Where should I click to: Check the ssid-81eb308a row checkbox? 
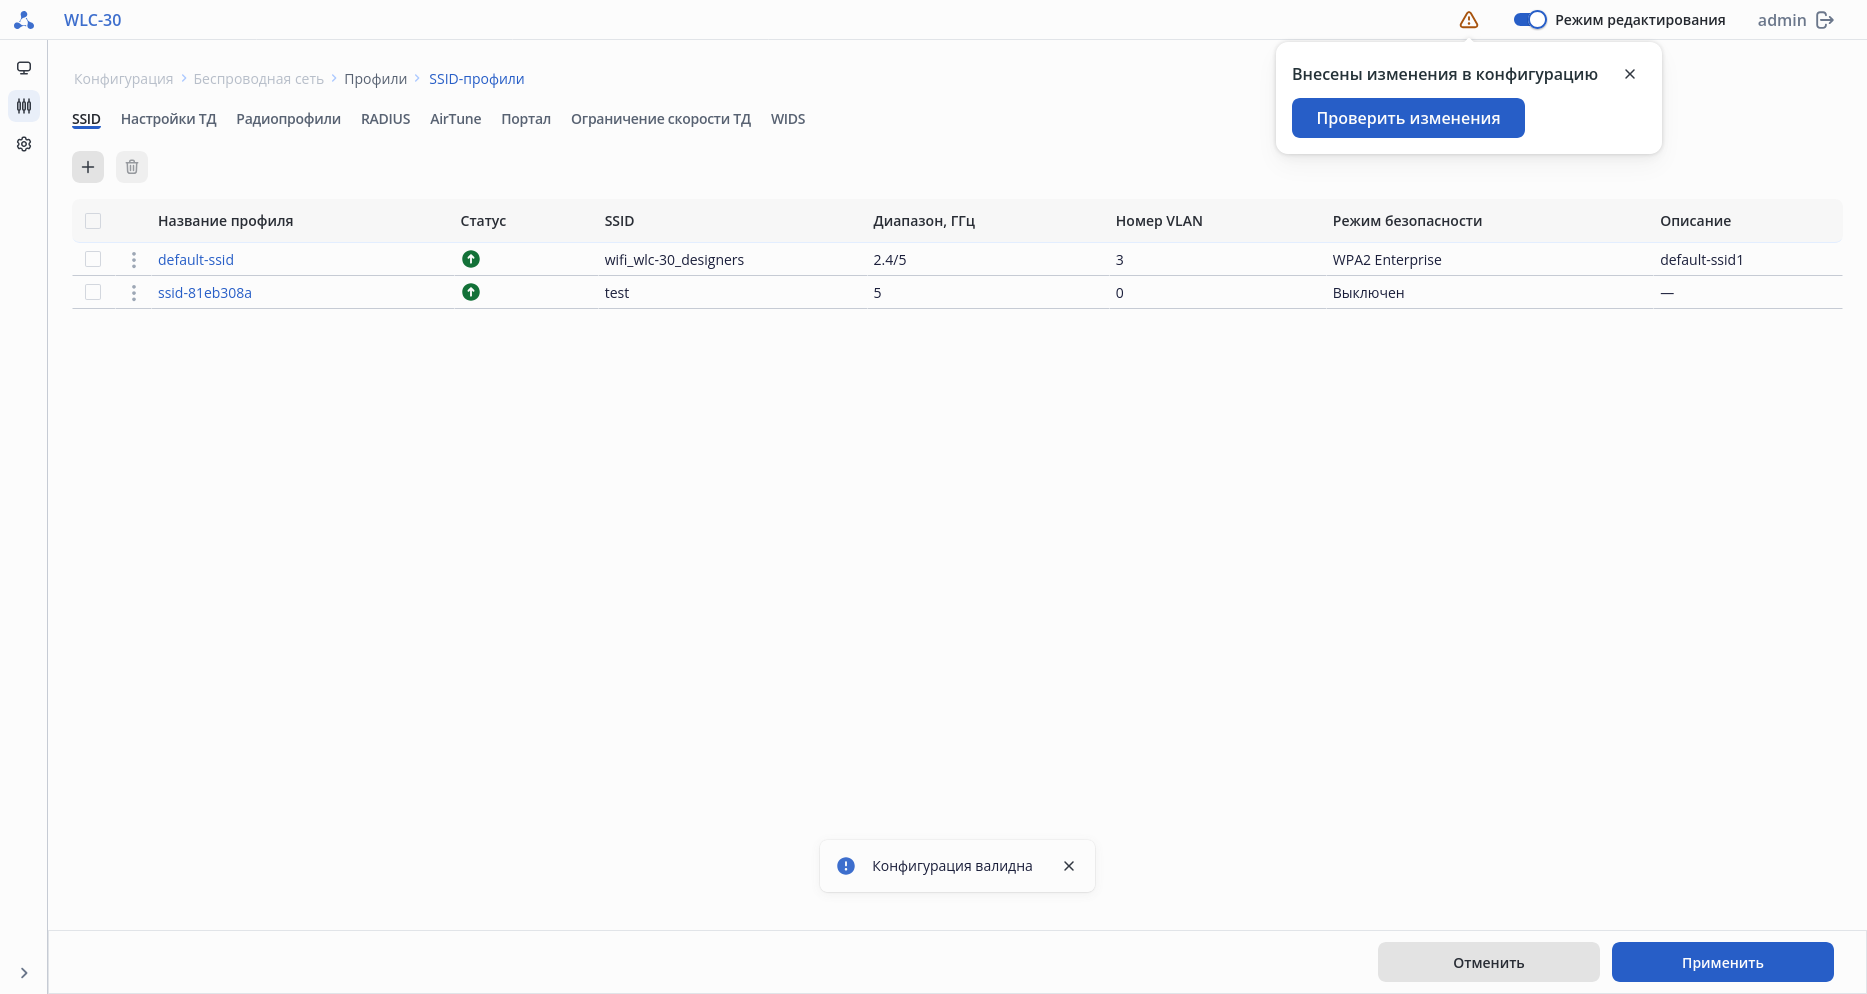click(93, 292)
